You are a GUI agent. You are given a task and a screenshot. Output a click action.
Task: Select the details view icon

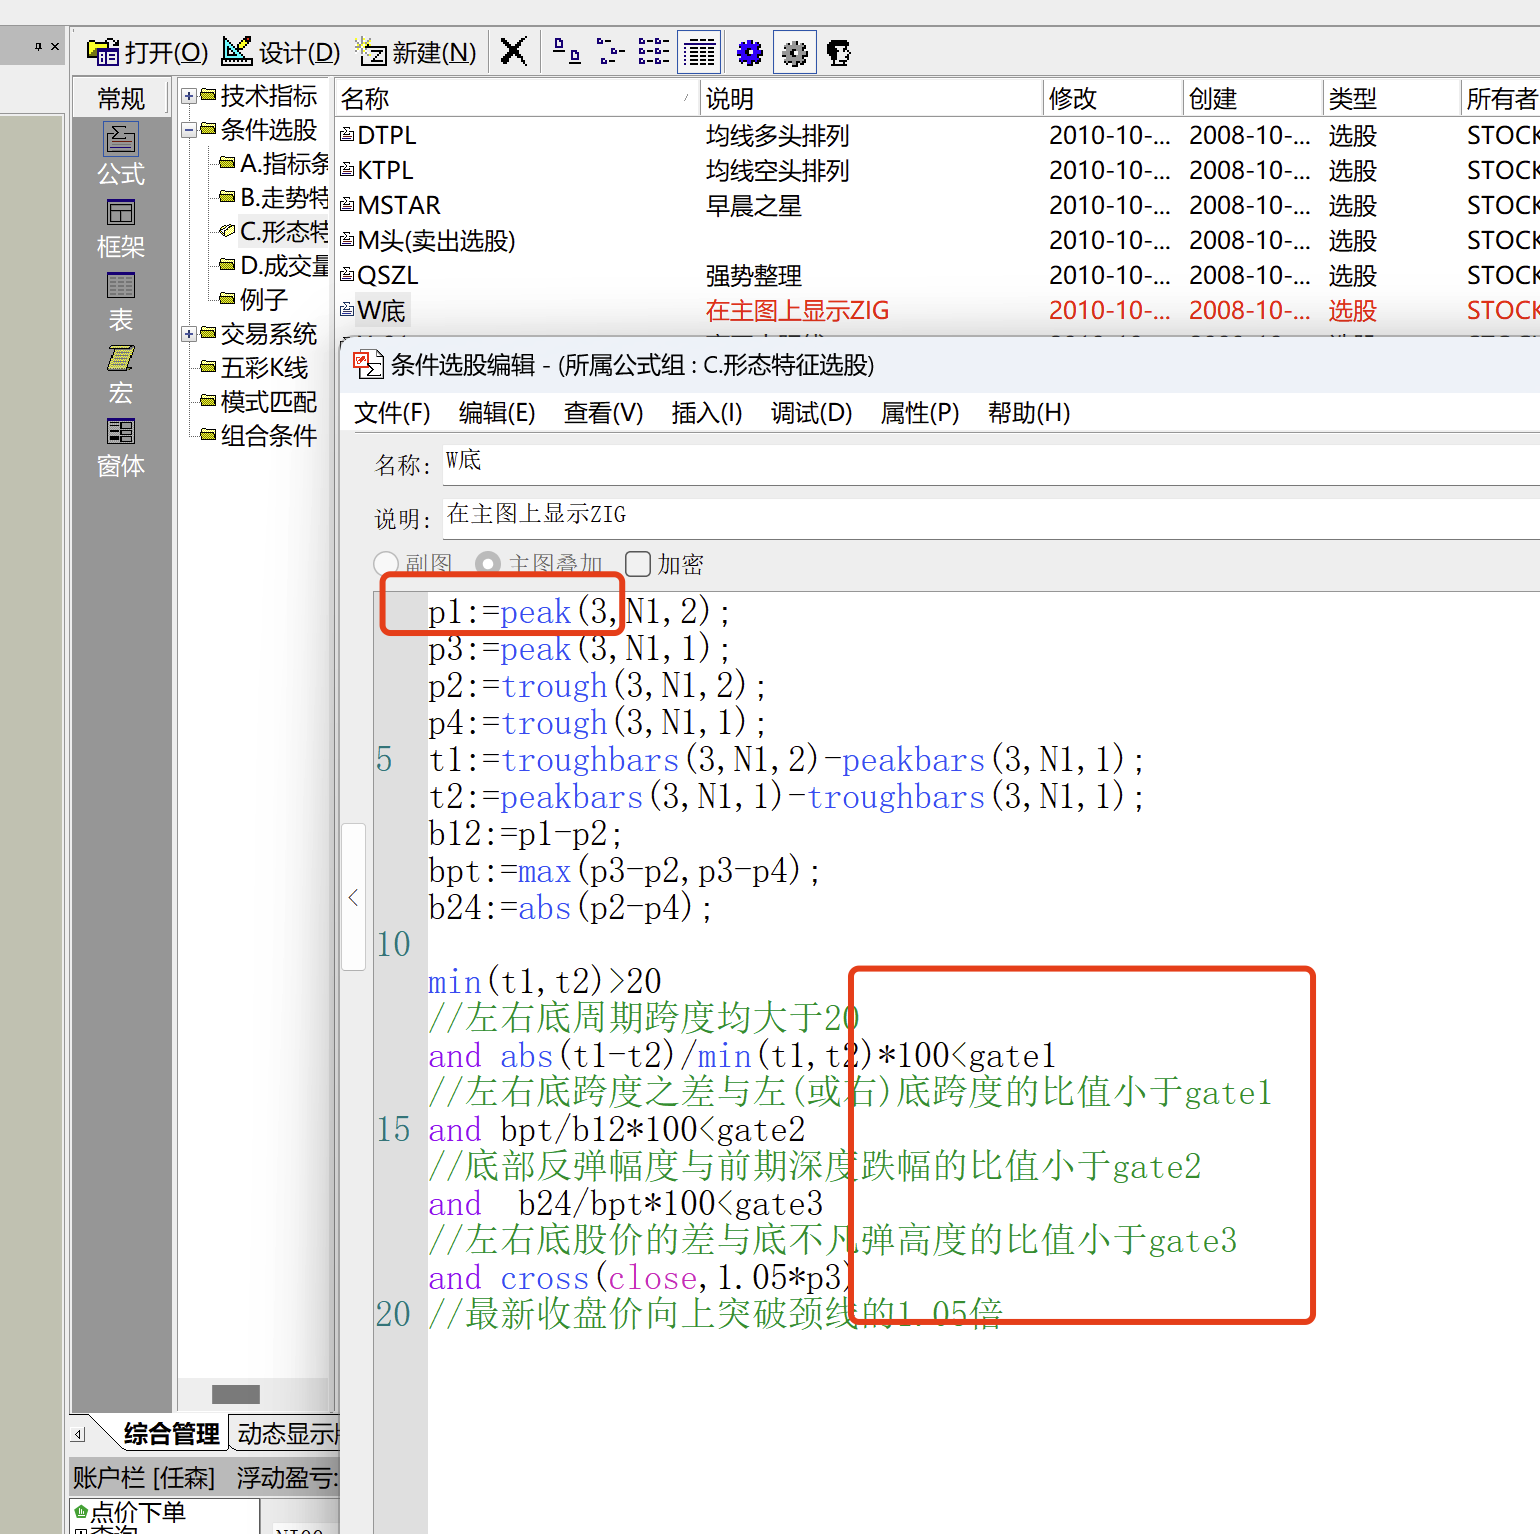pyautogui.click(x=699, y=52)
